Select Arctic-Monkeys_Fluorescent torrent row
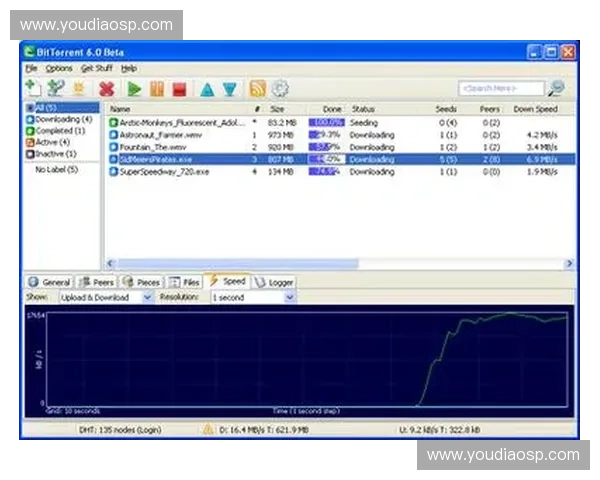Viewport: 600px width, 480px height. [341, 123]
